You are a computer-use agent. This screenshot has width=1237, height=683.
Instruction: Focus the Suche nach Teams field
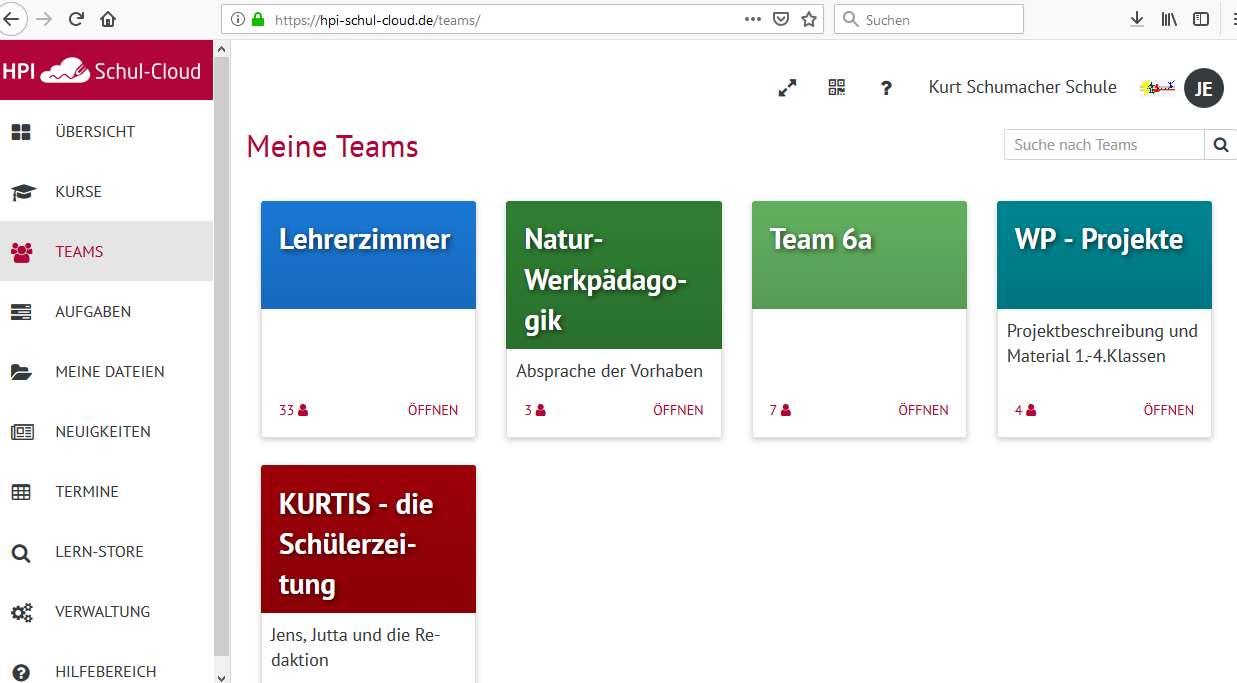[1104, 145]
